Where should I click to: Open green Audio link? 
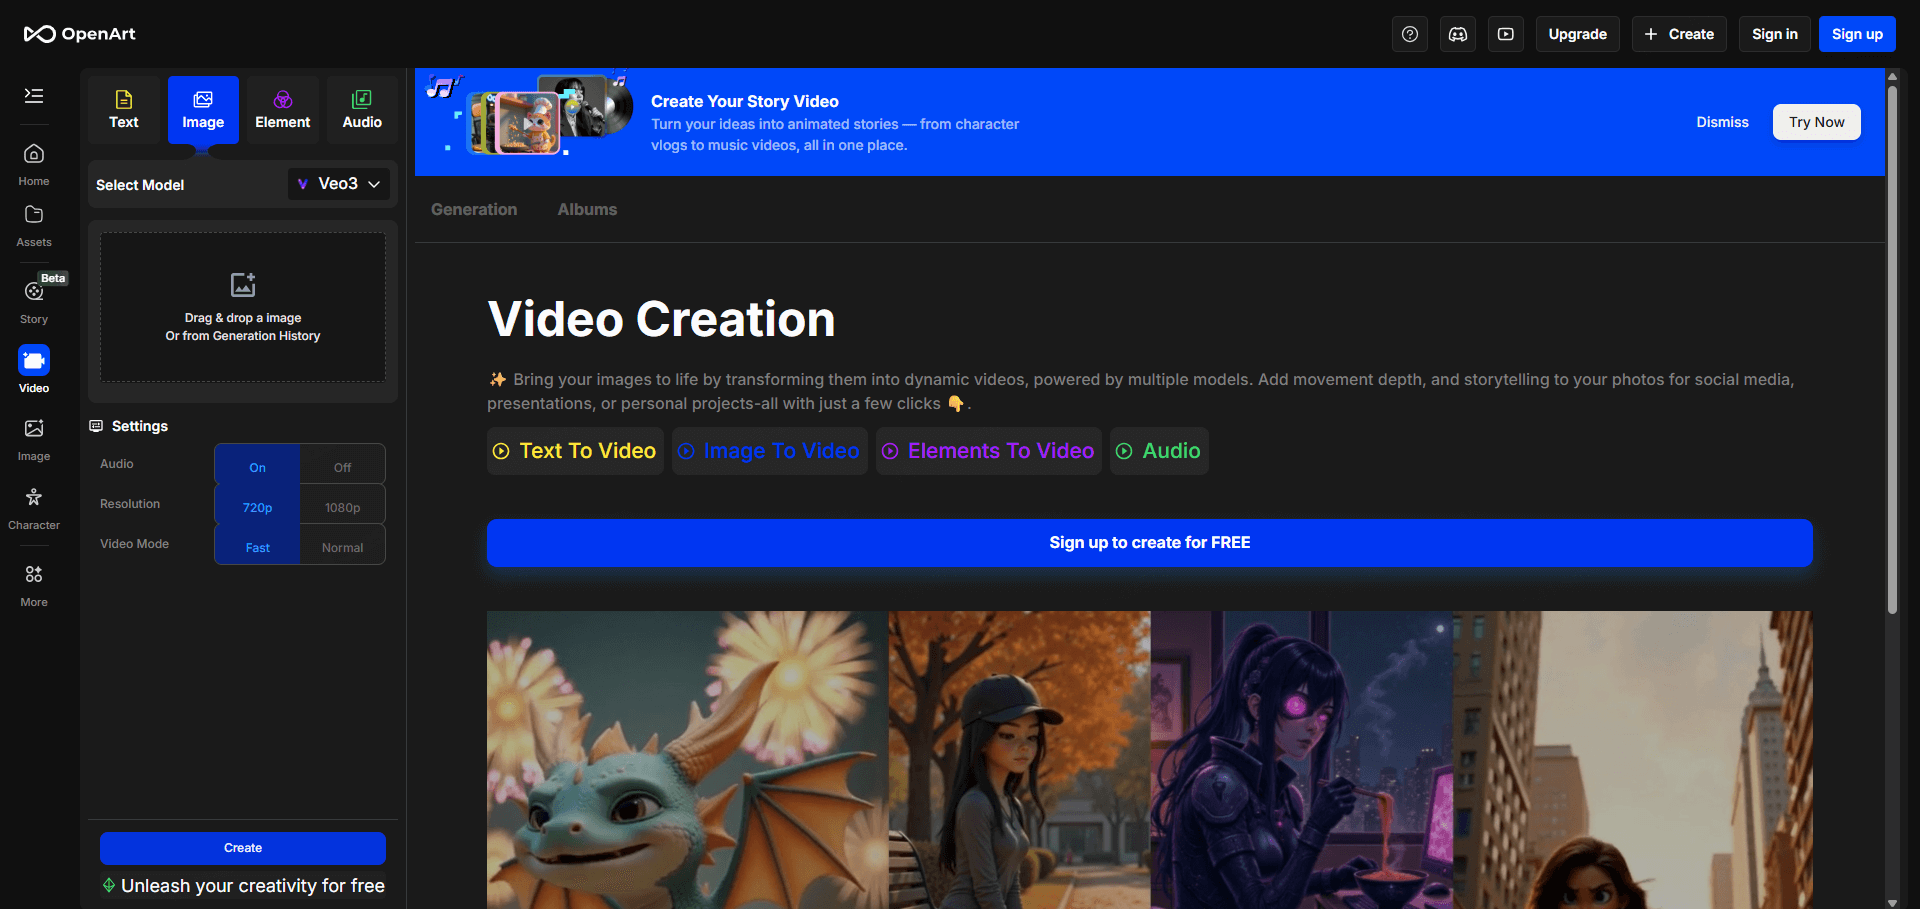(x=1159, y=451)
